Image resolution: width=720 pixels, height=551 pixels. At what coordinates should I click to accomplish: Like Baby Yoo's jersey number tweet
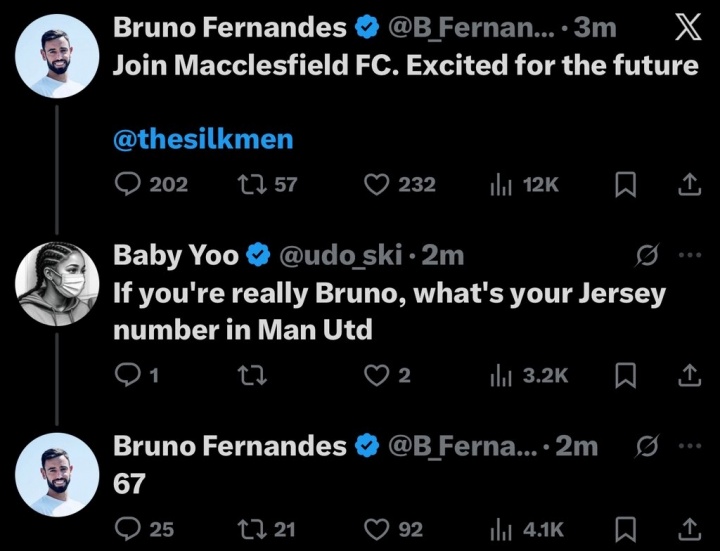[x=375, y=375]
